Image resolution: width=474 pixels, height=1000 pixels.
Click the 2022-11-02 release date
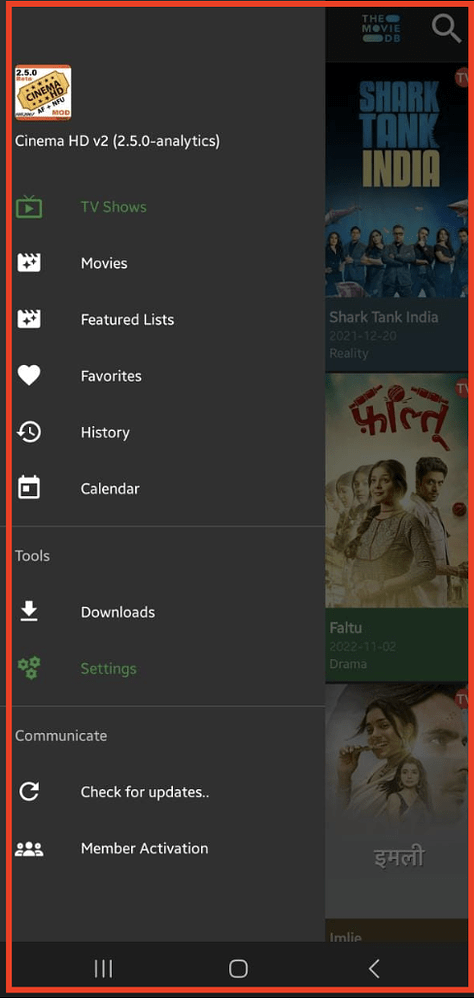[362, 647]
